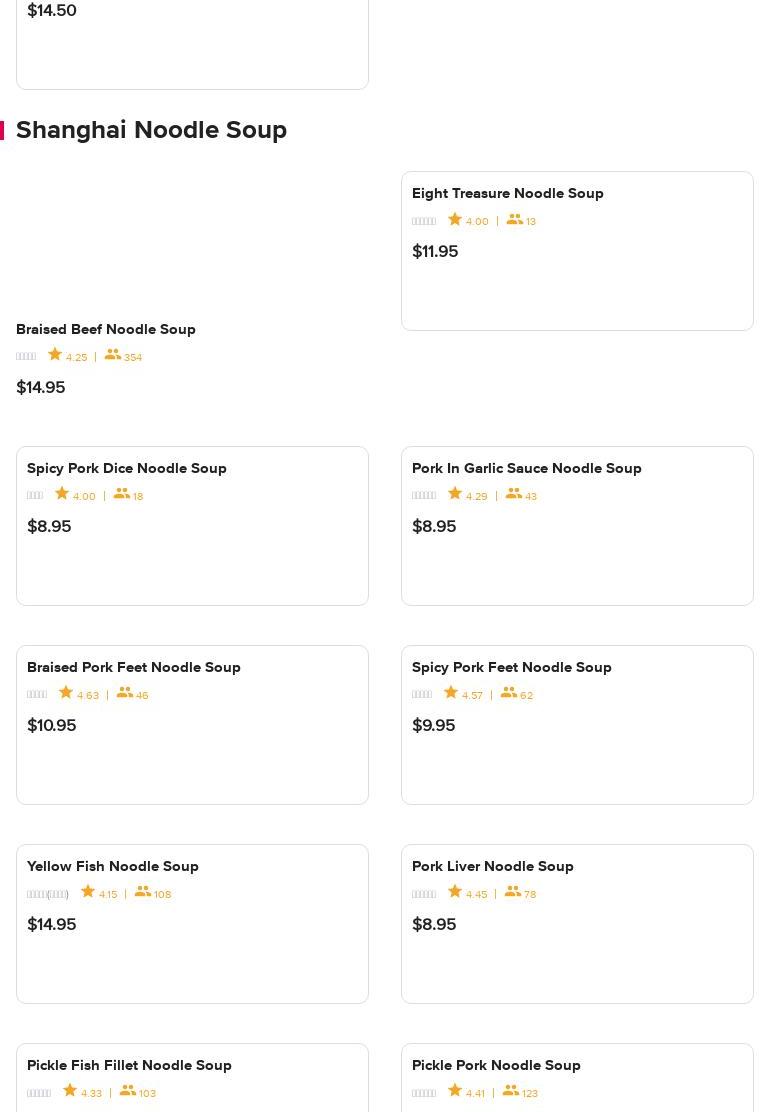The image size is (770, 1112).
Task: Select the Spicy Pork Feet Noodle Soup title
Action: coord(511,667)
